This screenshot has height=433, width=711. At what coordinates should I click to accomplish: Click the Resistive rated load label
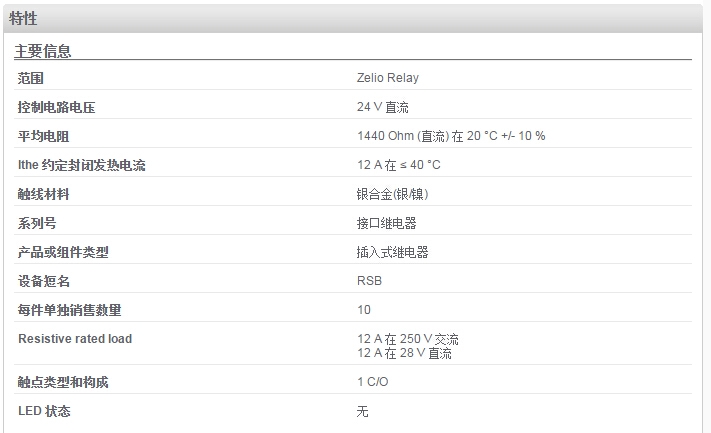[75, 339]
